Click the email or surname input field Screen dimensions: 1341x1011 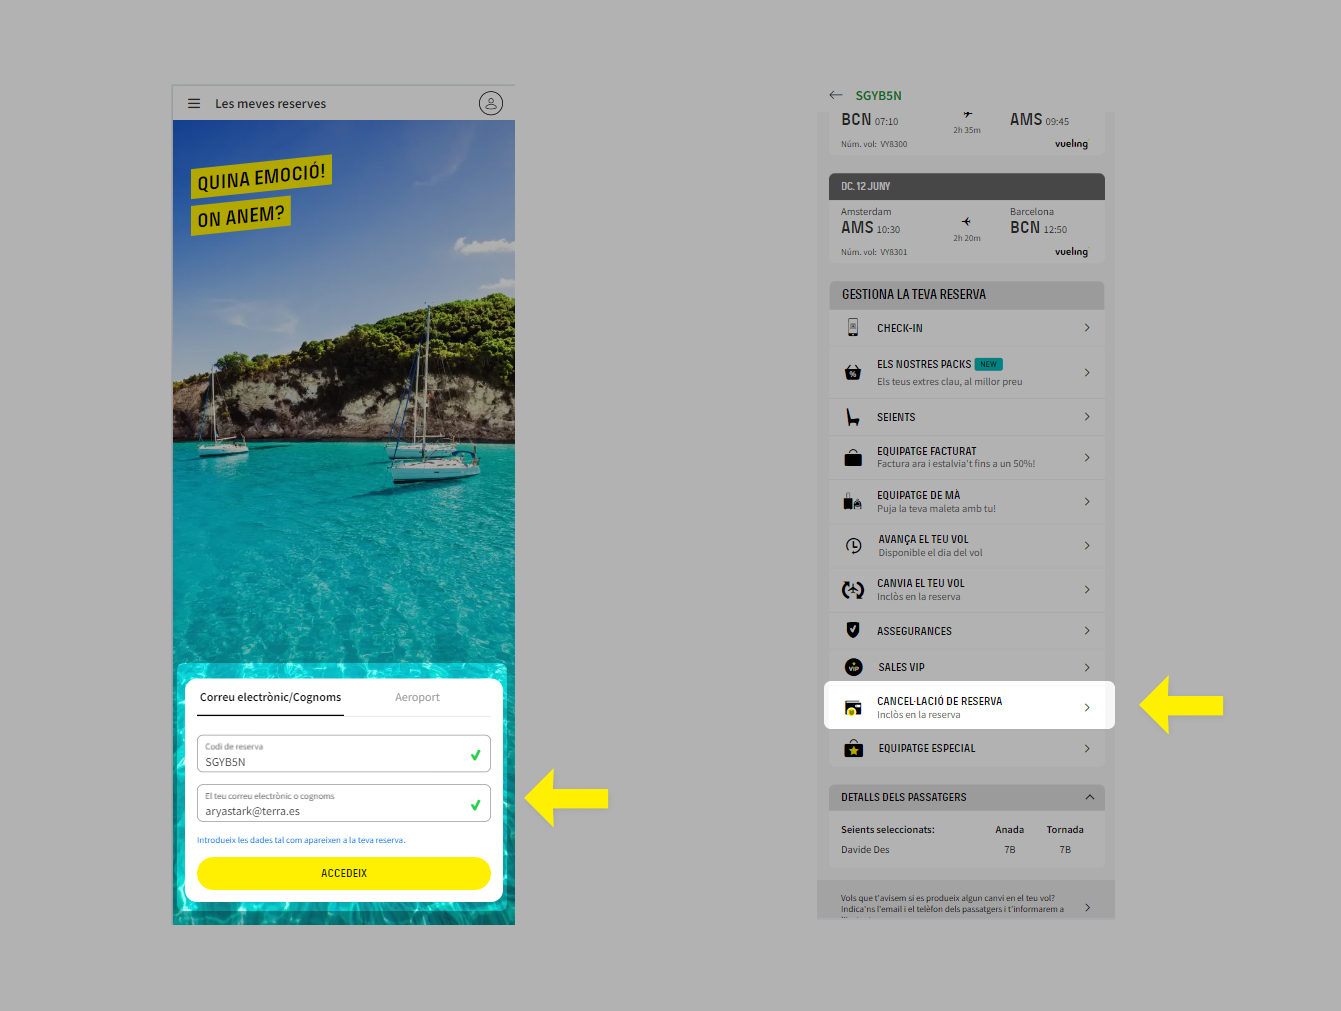point(335,804)
